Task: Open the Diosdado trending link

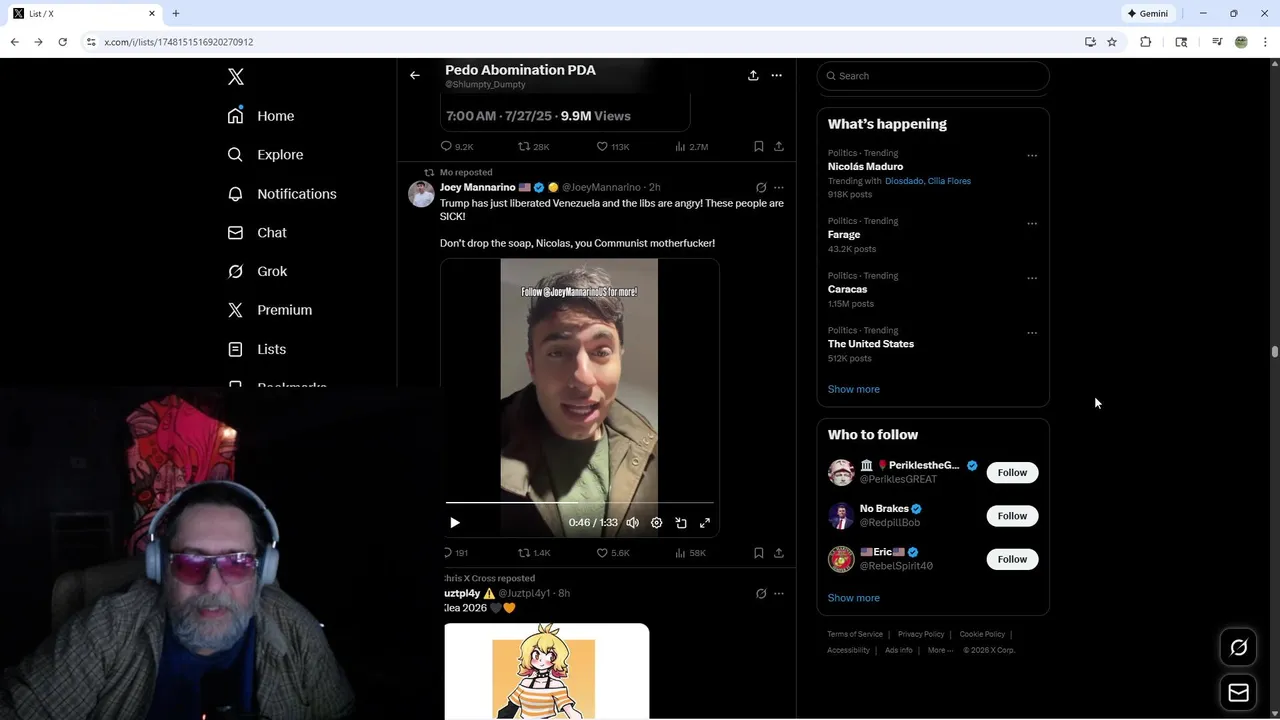Action: click(x=903, y=181)
